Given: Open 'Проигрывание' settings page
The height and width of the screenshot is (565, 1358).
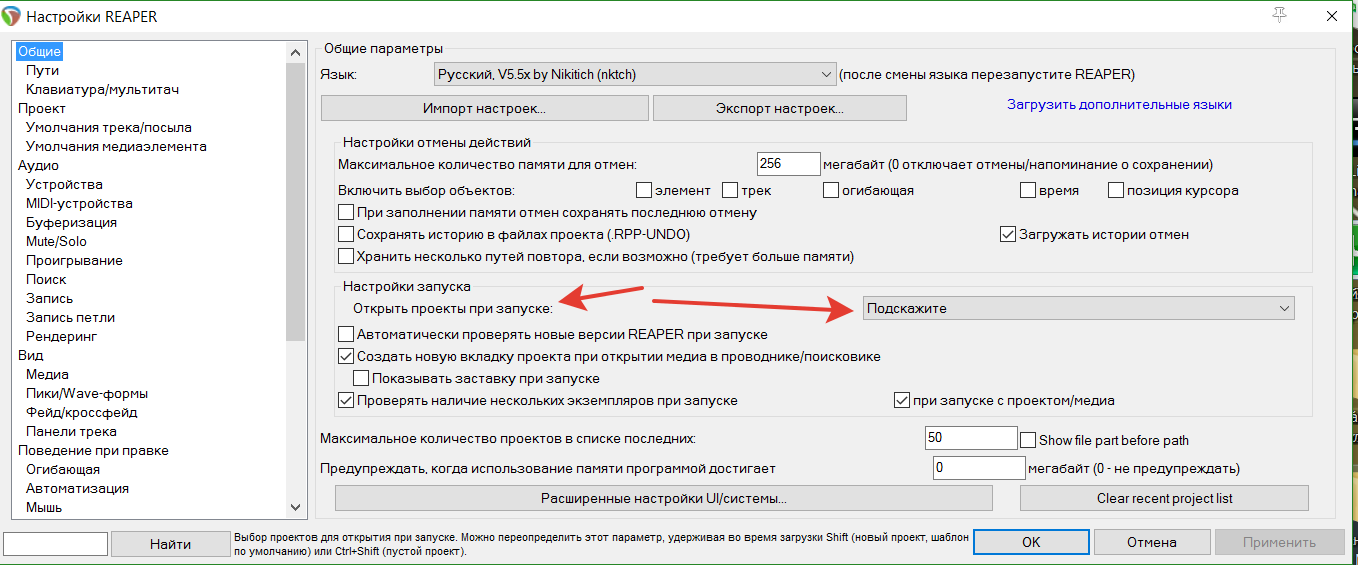Looking at the screenshot, I should point(74,260).
